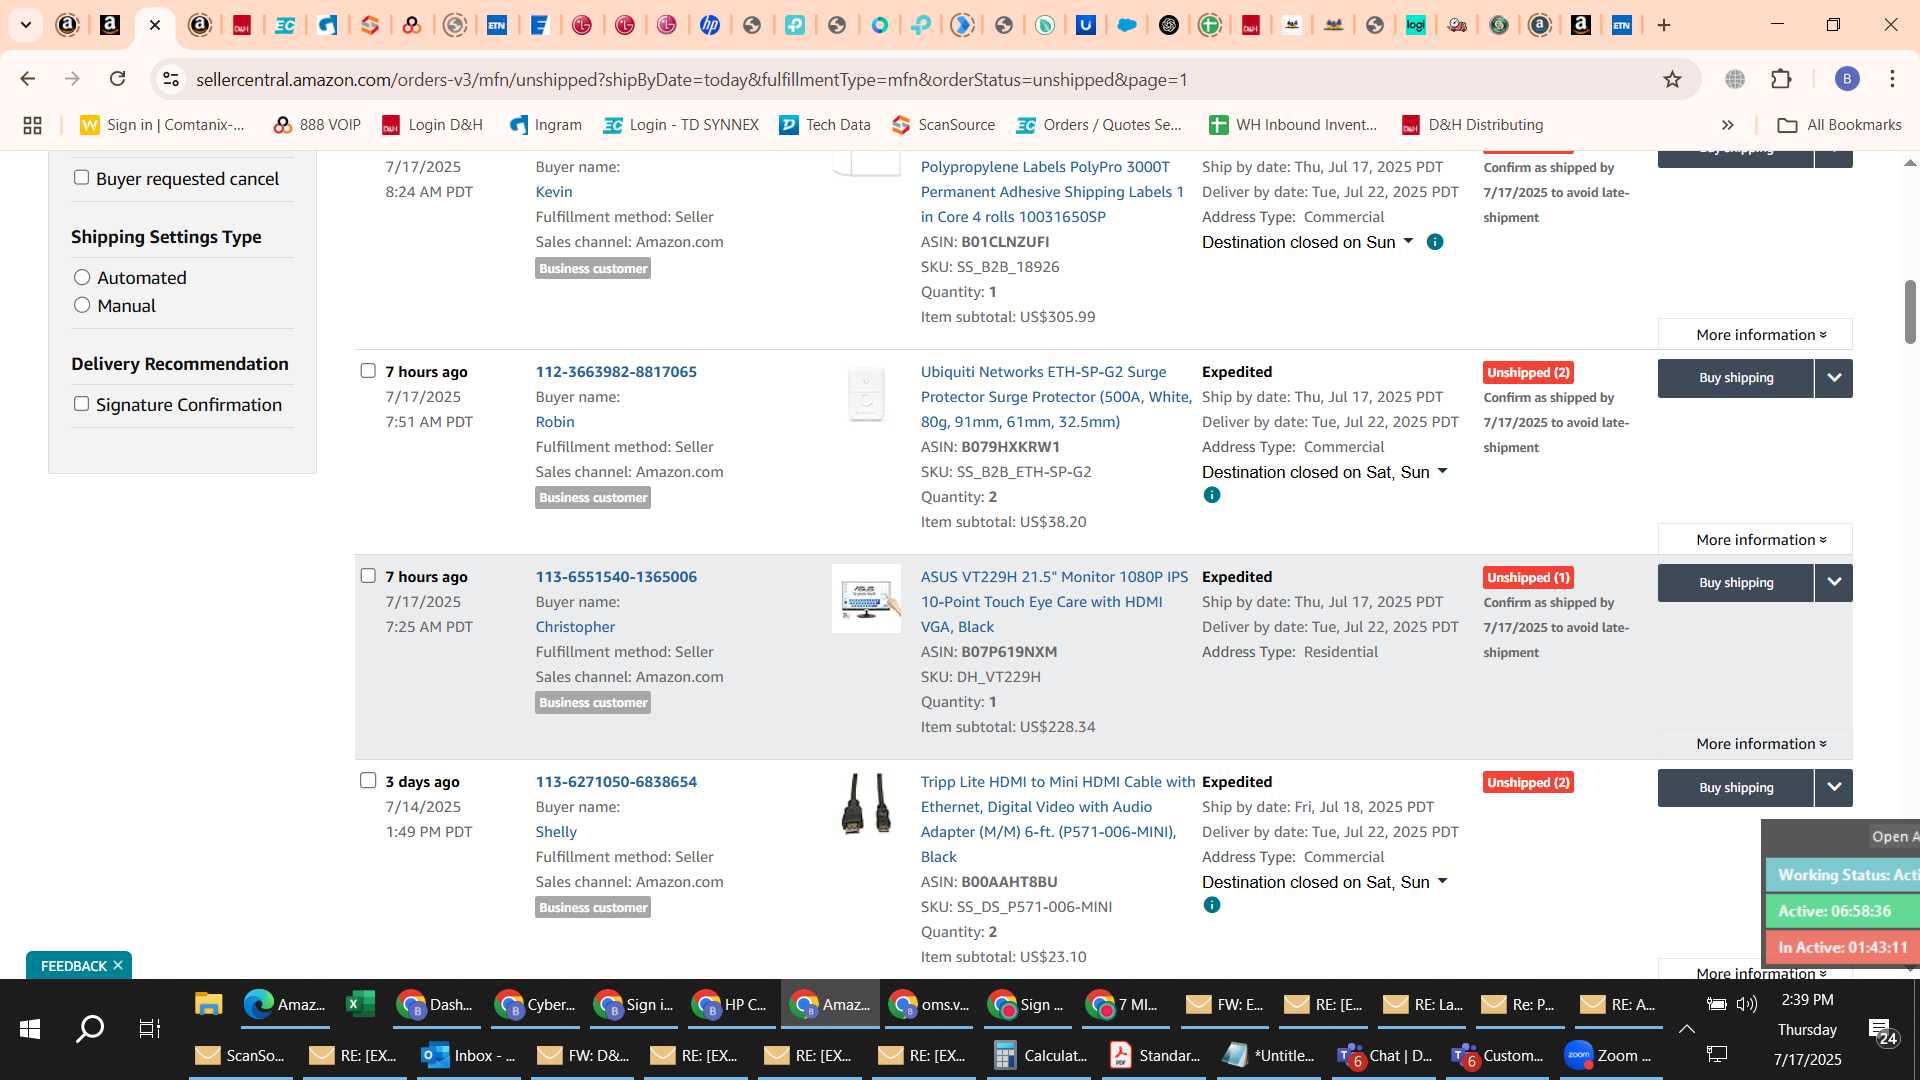Viewport: 1920px width, 1080px height.
Task: Open the Chrome three-dot menu
Action: point(1892,79)
